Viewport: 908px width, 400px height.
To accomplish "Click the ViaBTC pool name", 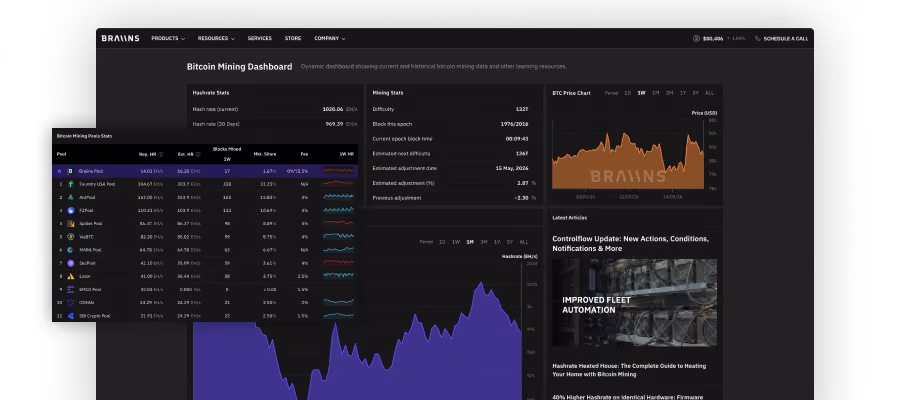I will click(x=86, y=237).
